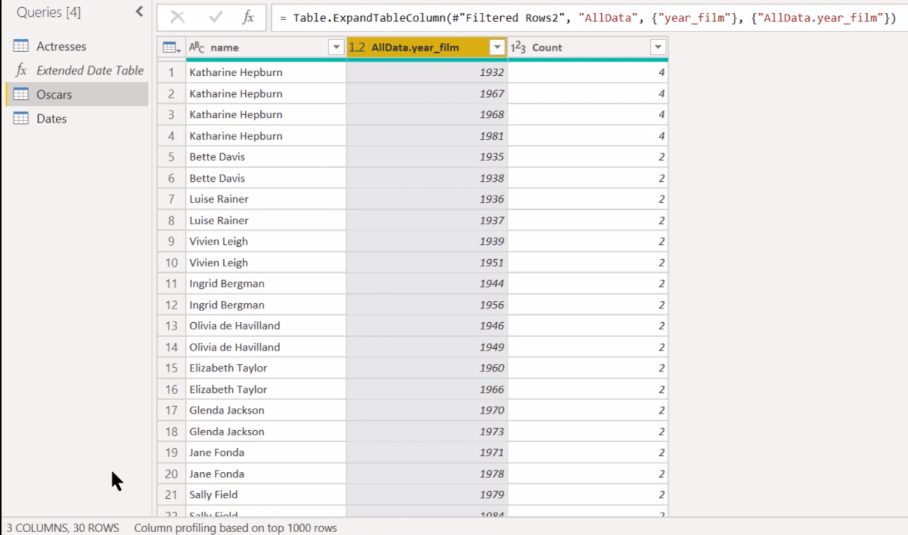Click into the formula bar text
Viewport: 908px width, 535px height.
click(x=588, y=18)
